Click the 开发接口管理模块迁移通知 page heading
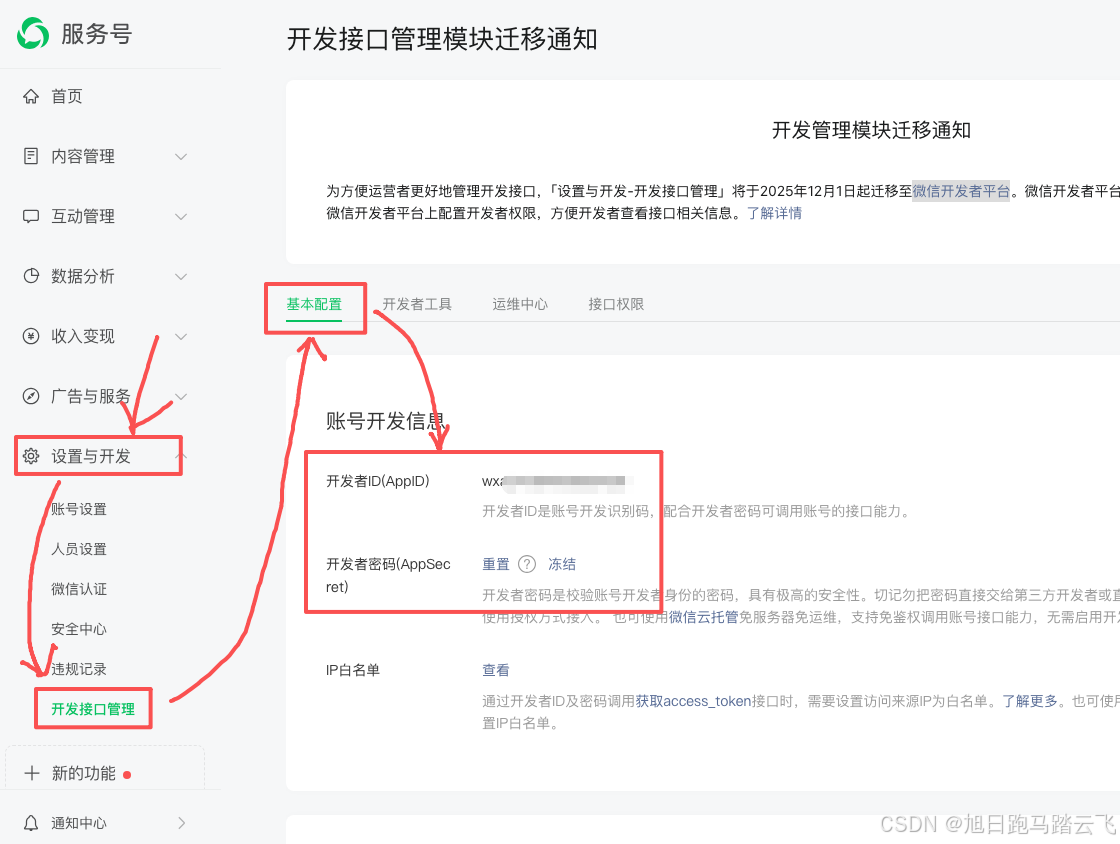Screen dimensions: 1120x844 pyautogui.click(x=442, y=39)
